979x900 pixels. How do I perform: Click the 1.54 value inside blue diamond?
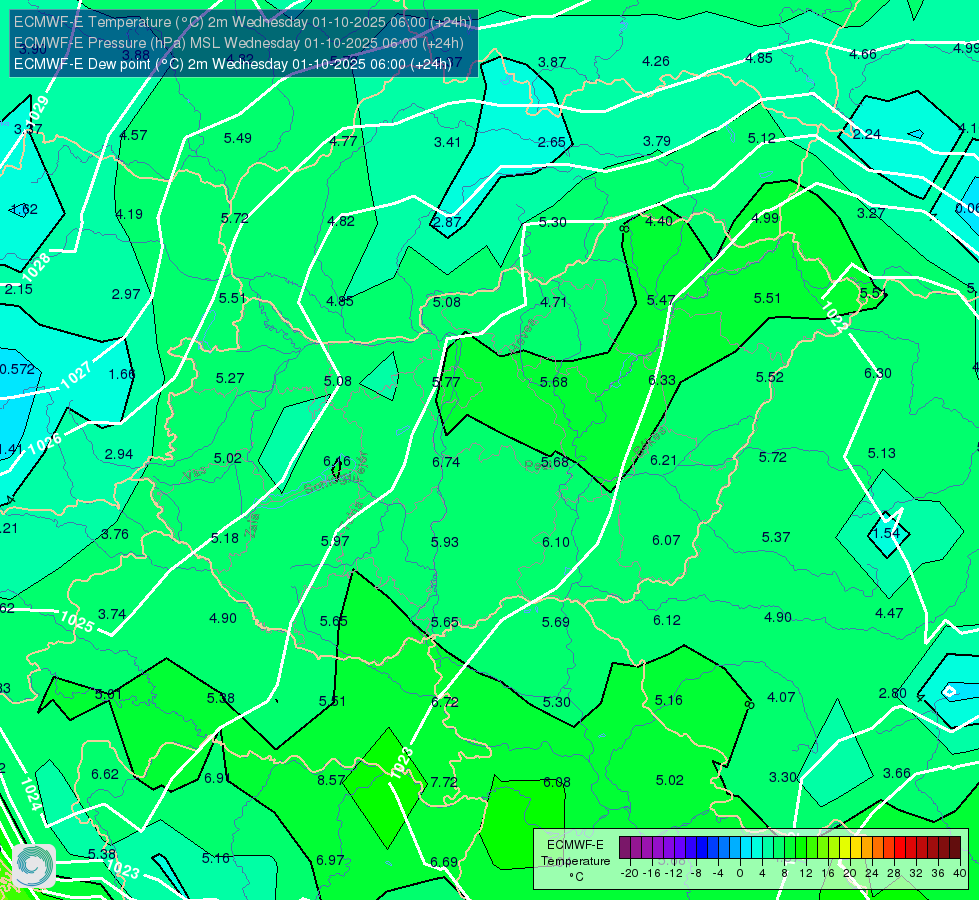point(886,533)
